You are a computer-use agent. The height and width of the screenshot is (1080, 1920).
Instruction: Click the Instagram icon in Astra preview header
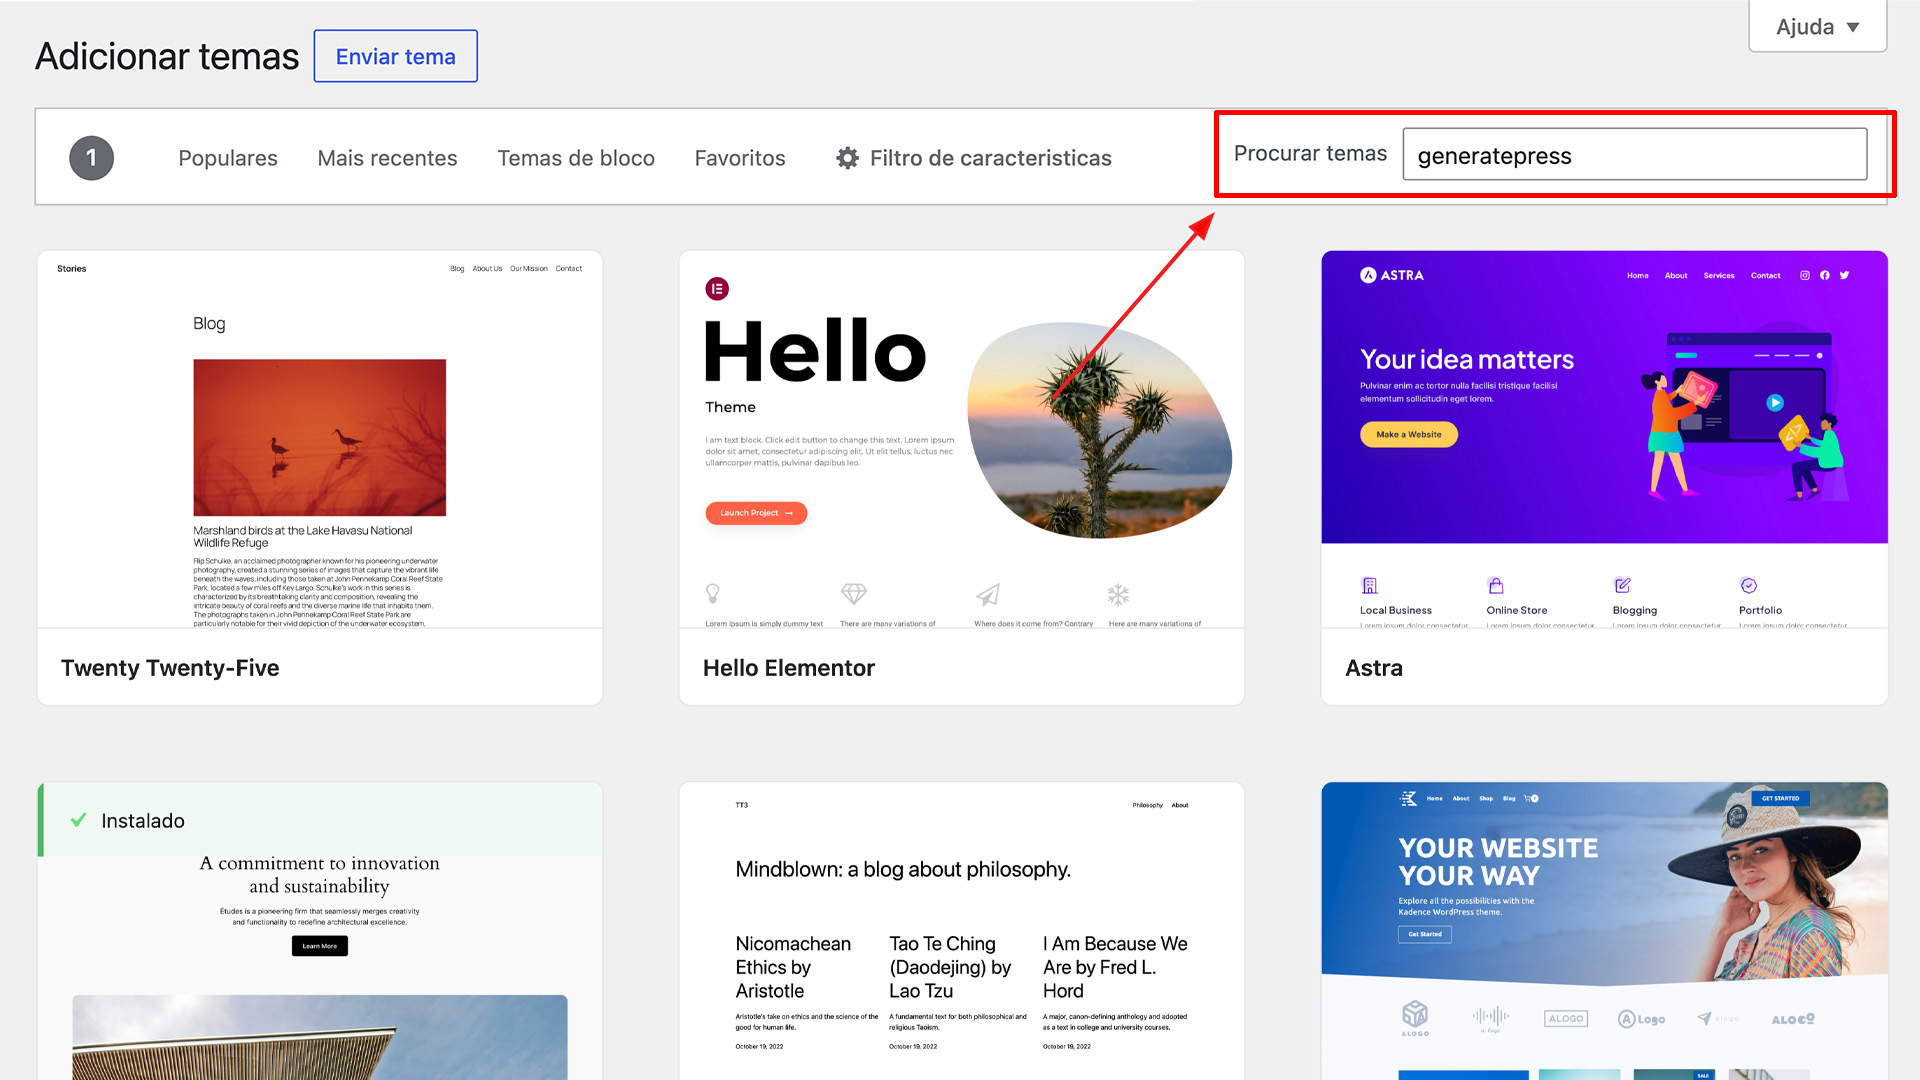(x=1805, y=275)
